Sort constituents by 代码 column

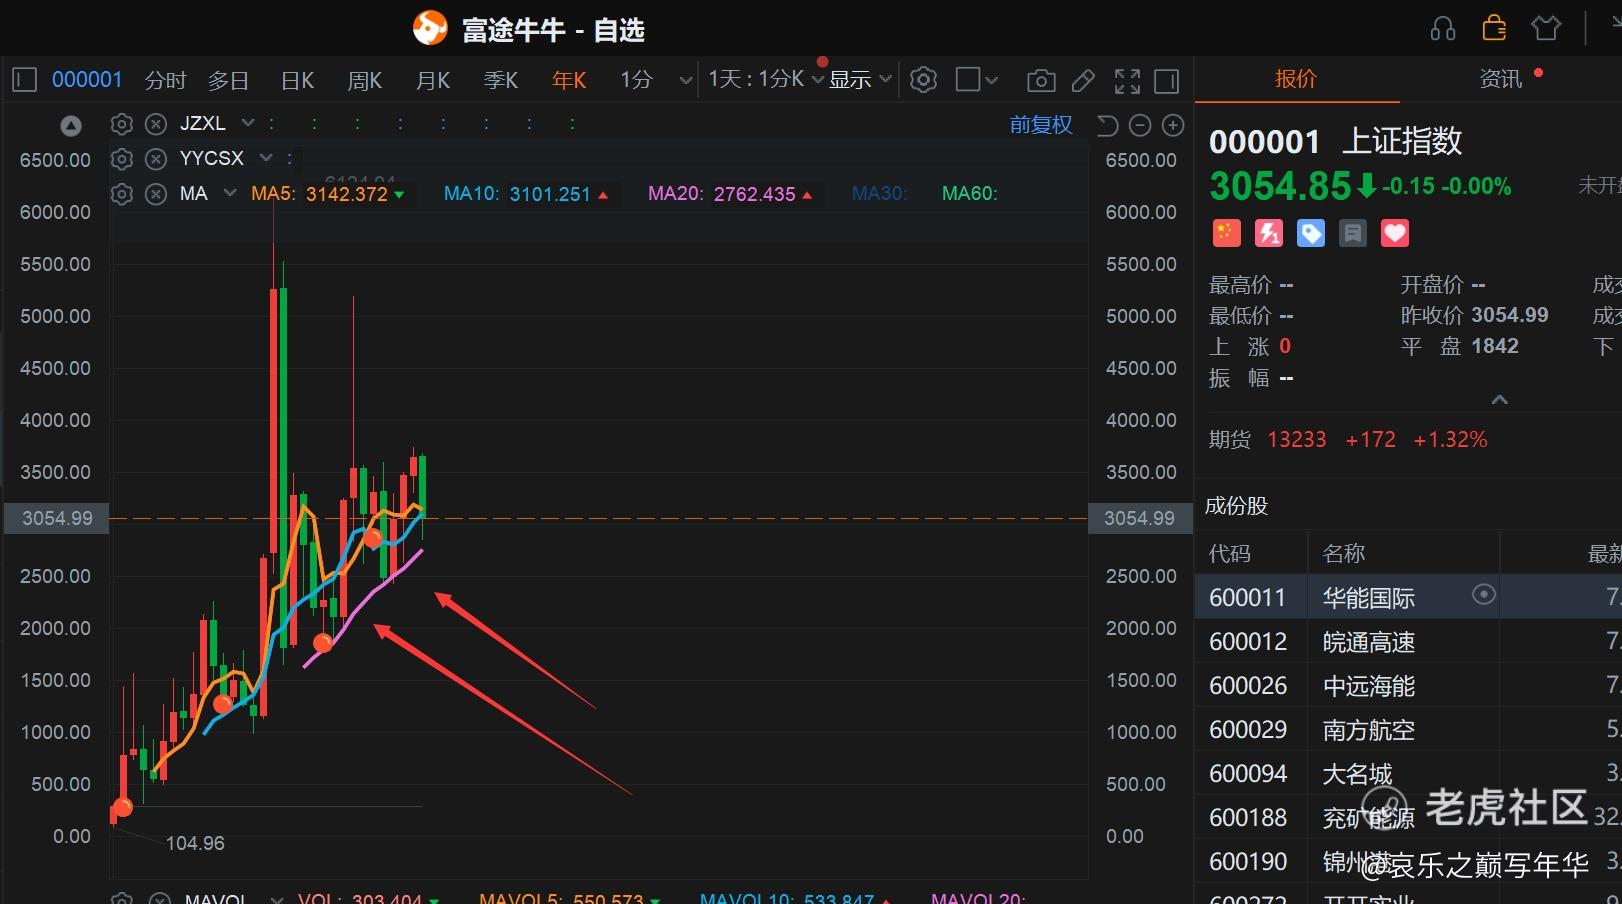click(x=1230, y=553)
